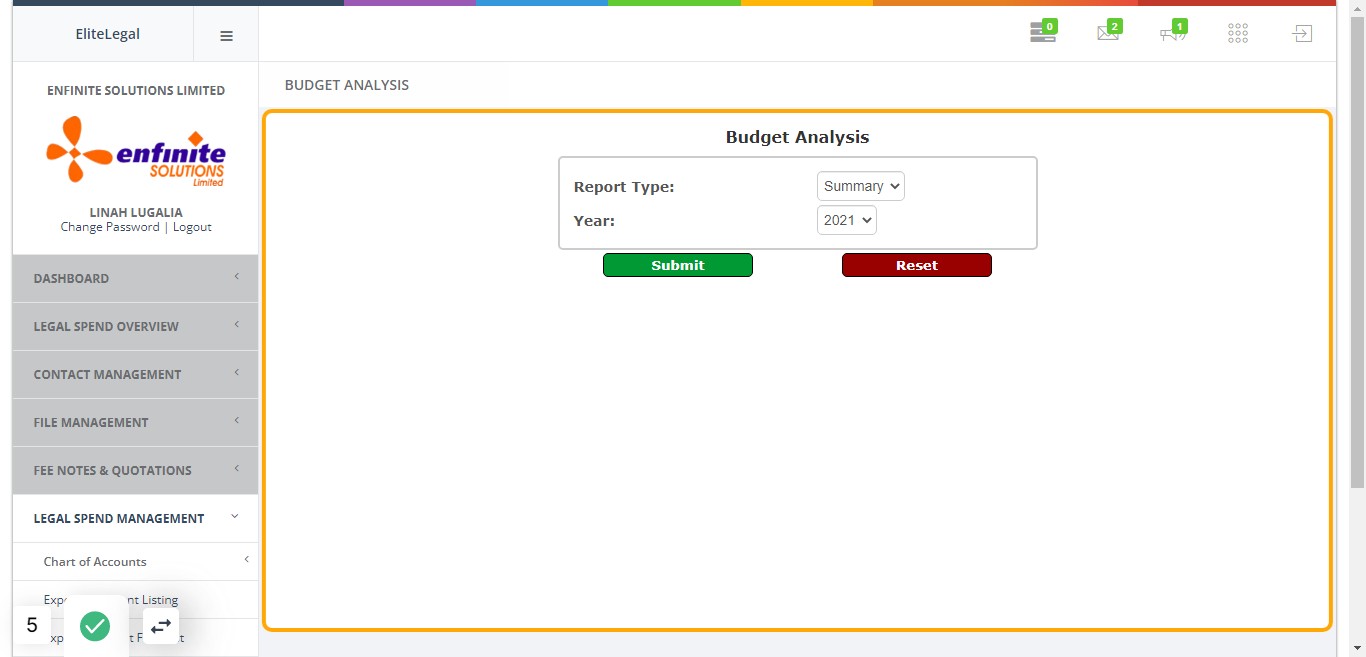
Task: Expand the Legal Spend Overview menu
Action: 135,326
